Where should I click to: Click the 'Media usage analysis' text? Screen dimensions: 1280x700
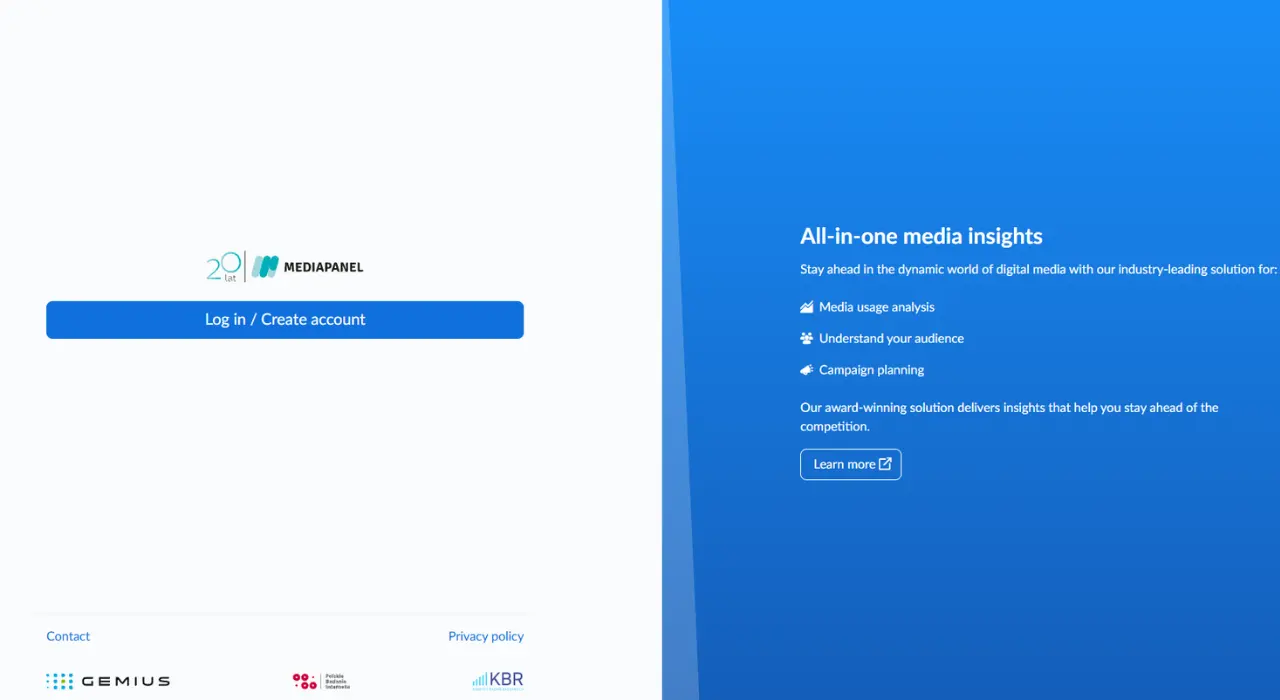tap(877, 307)
